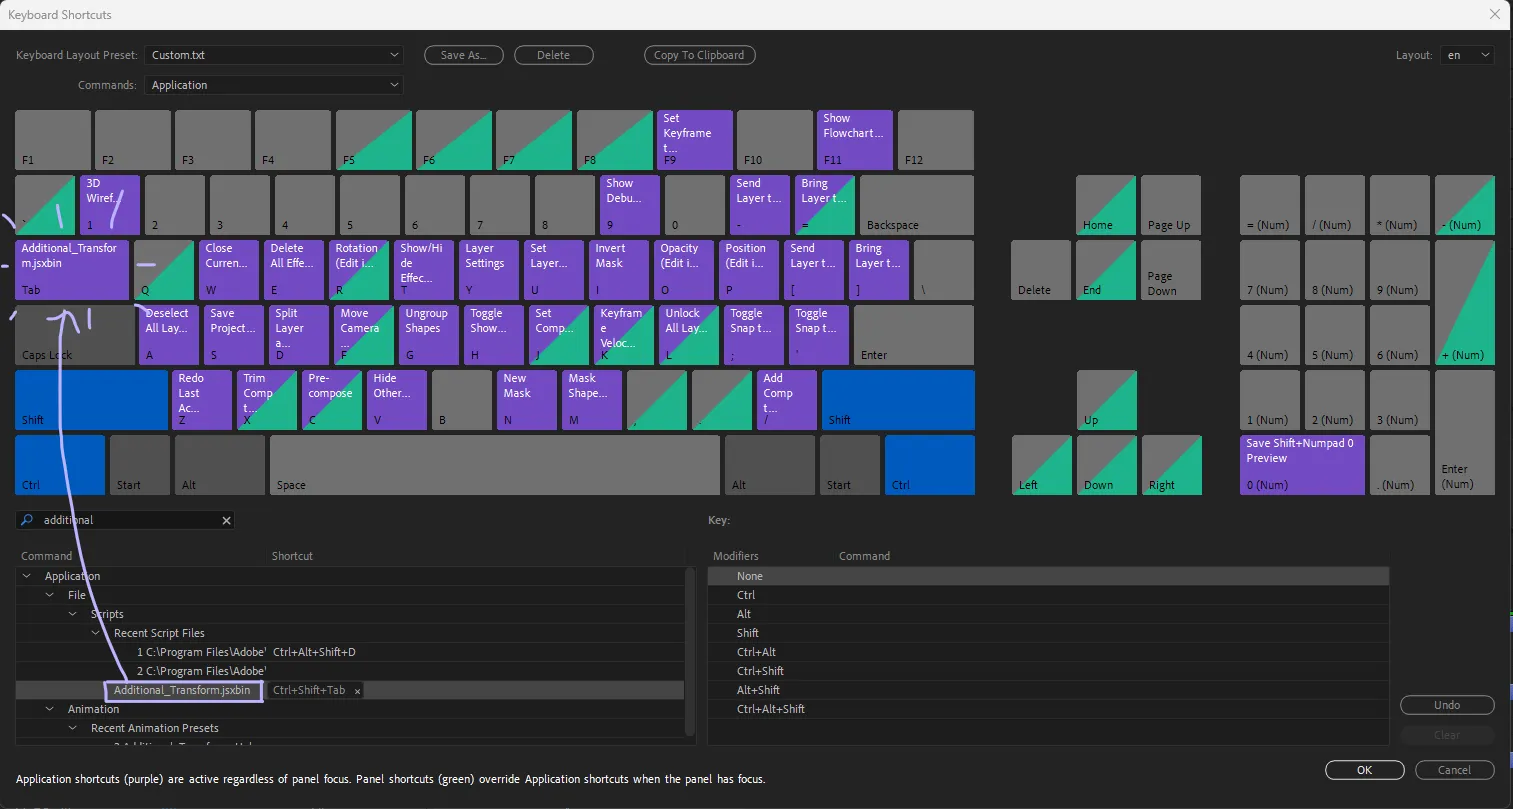Click the Undo button
1513x809 pixels.
(x=1447, y=705)
